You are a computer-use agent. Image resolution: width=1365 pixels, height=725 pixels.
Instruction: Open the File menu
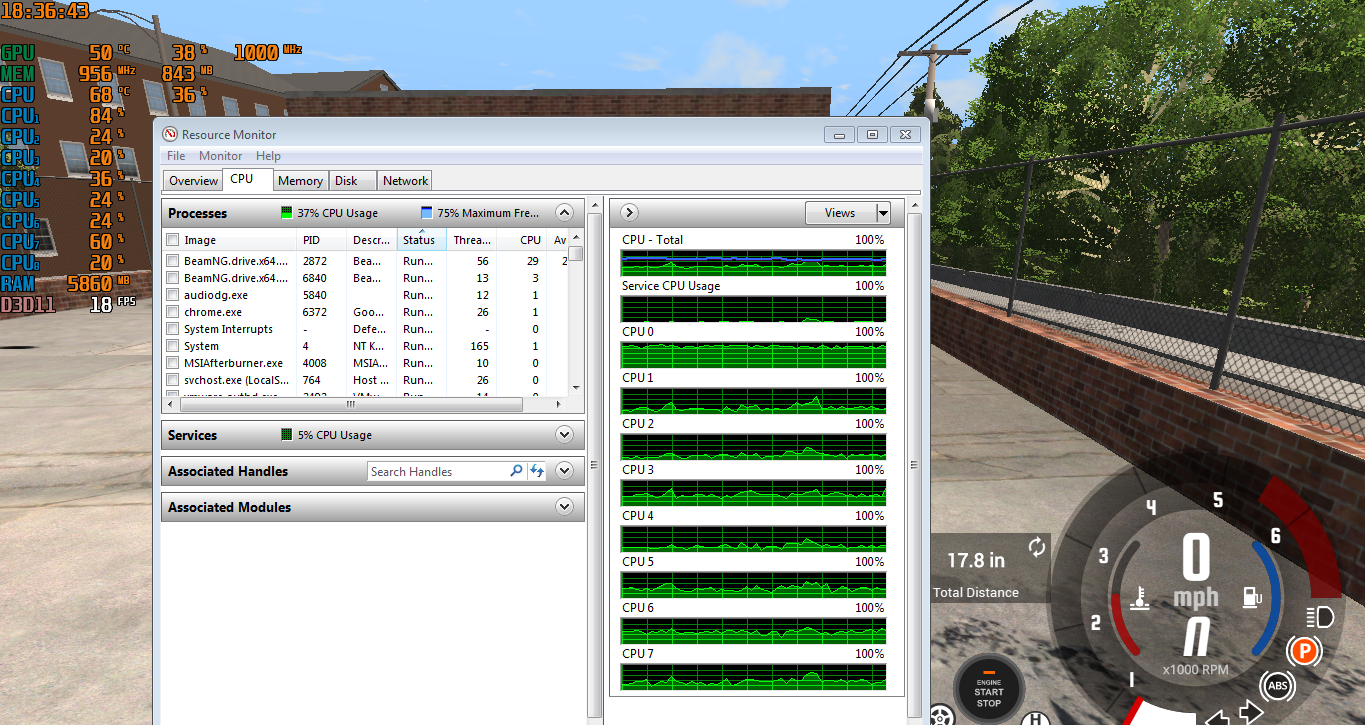tap(176, 156)
